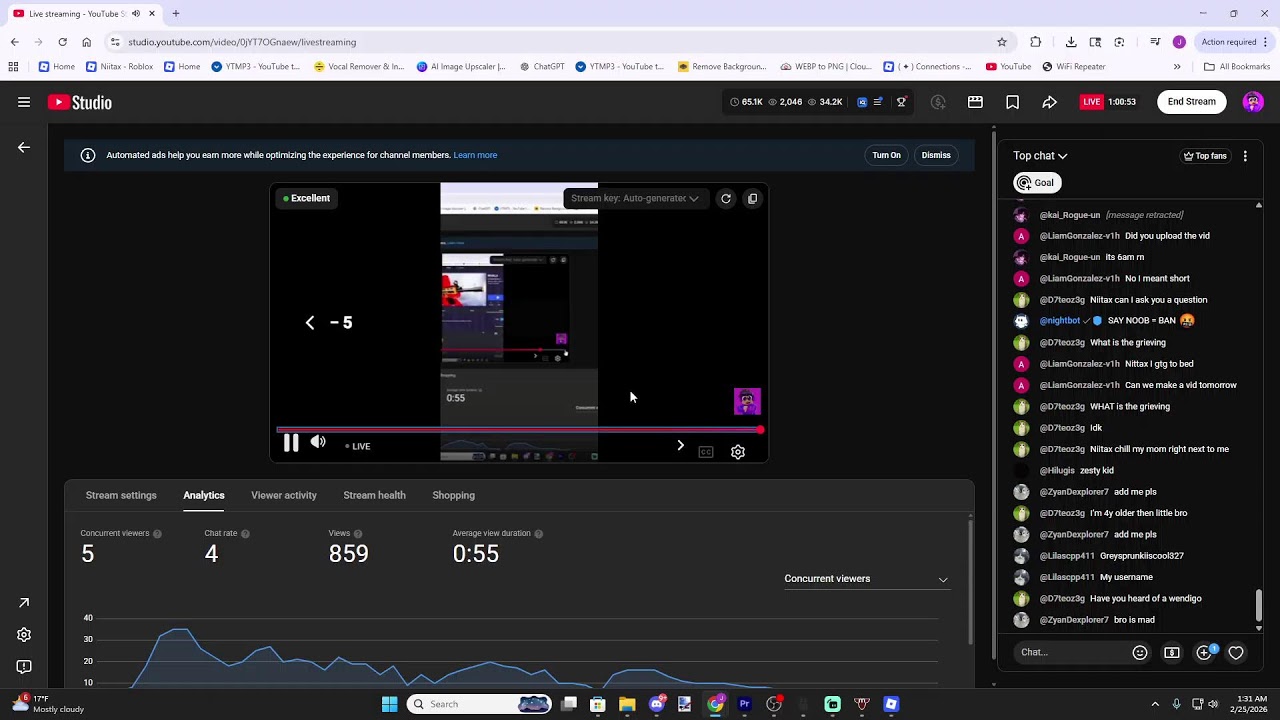The image size is (1280, 720).
Task: Click the chat message input field
Action: pyautogui.click(x=1070, y=652)
